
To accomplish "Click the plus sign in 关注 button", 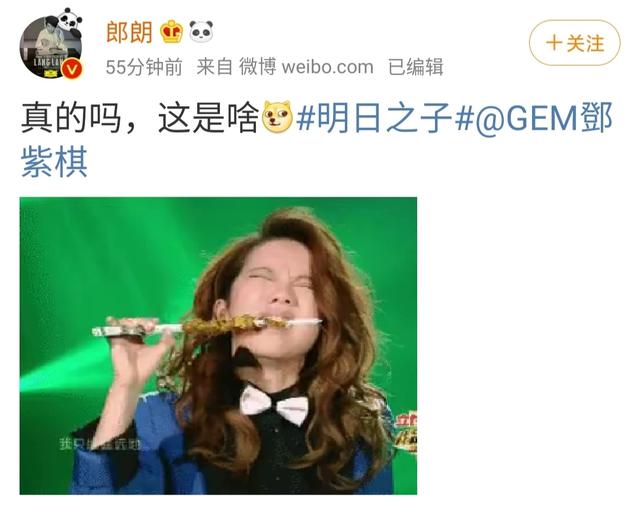I will click(554, 43).
